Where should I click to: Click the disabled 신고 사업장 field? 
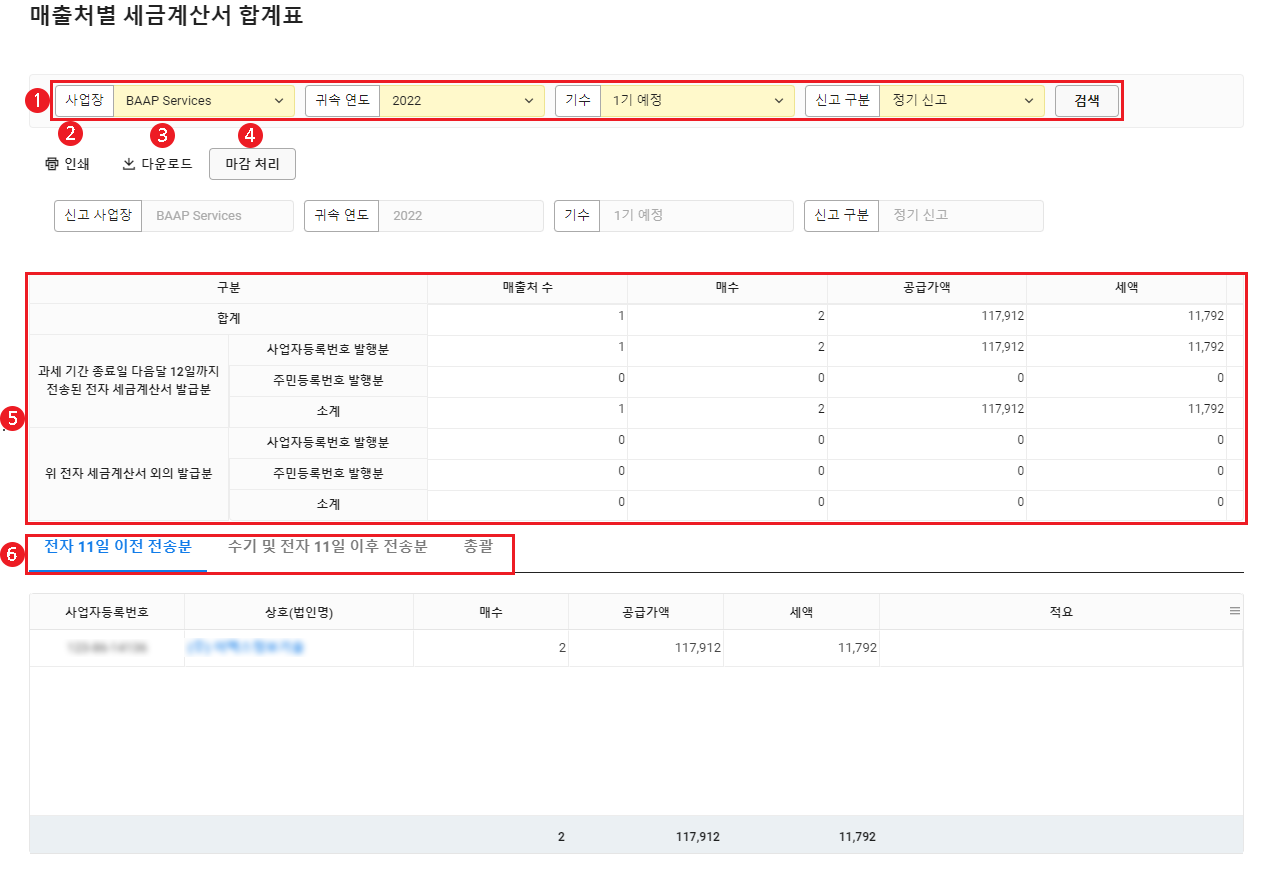coord(217,216)
